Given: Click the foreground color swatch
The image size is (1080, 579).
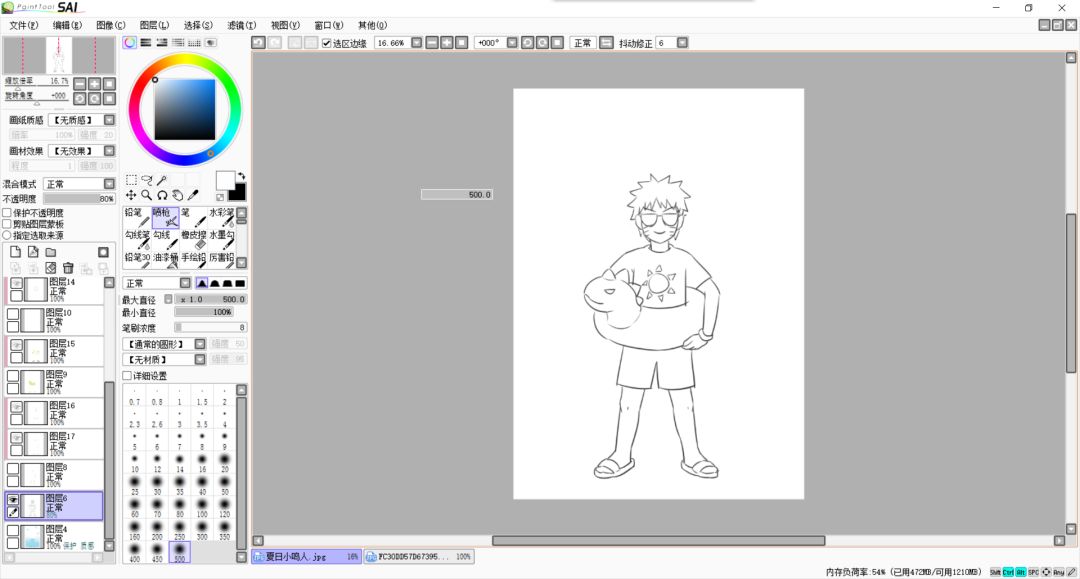Looking at the screenshot, I should pyautogui.click(x=225, y=180).
